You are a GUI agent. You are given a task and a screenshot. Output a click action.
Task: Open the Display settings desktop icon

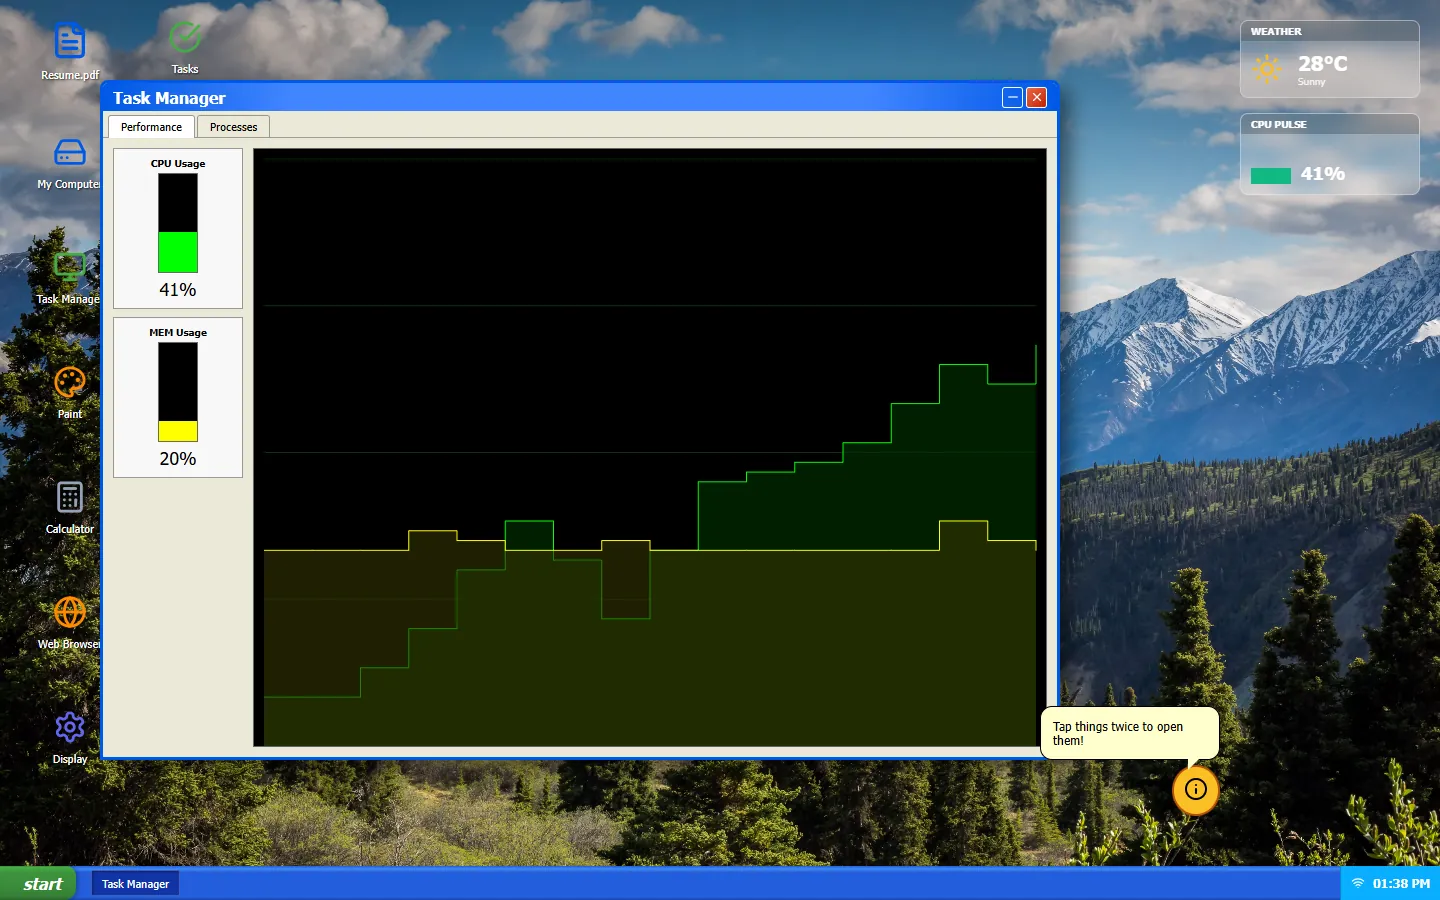click(x=70, y=738)
